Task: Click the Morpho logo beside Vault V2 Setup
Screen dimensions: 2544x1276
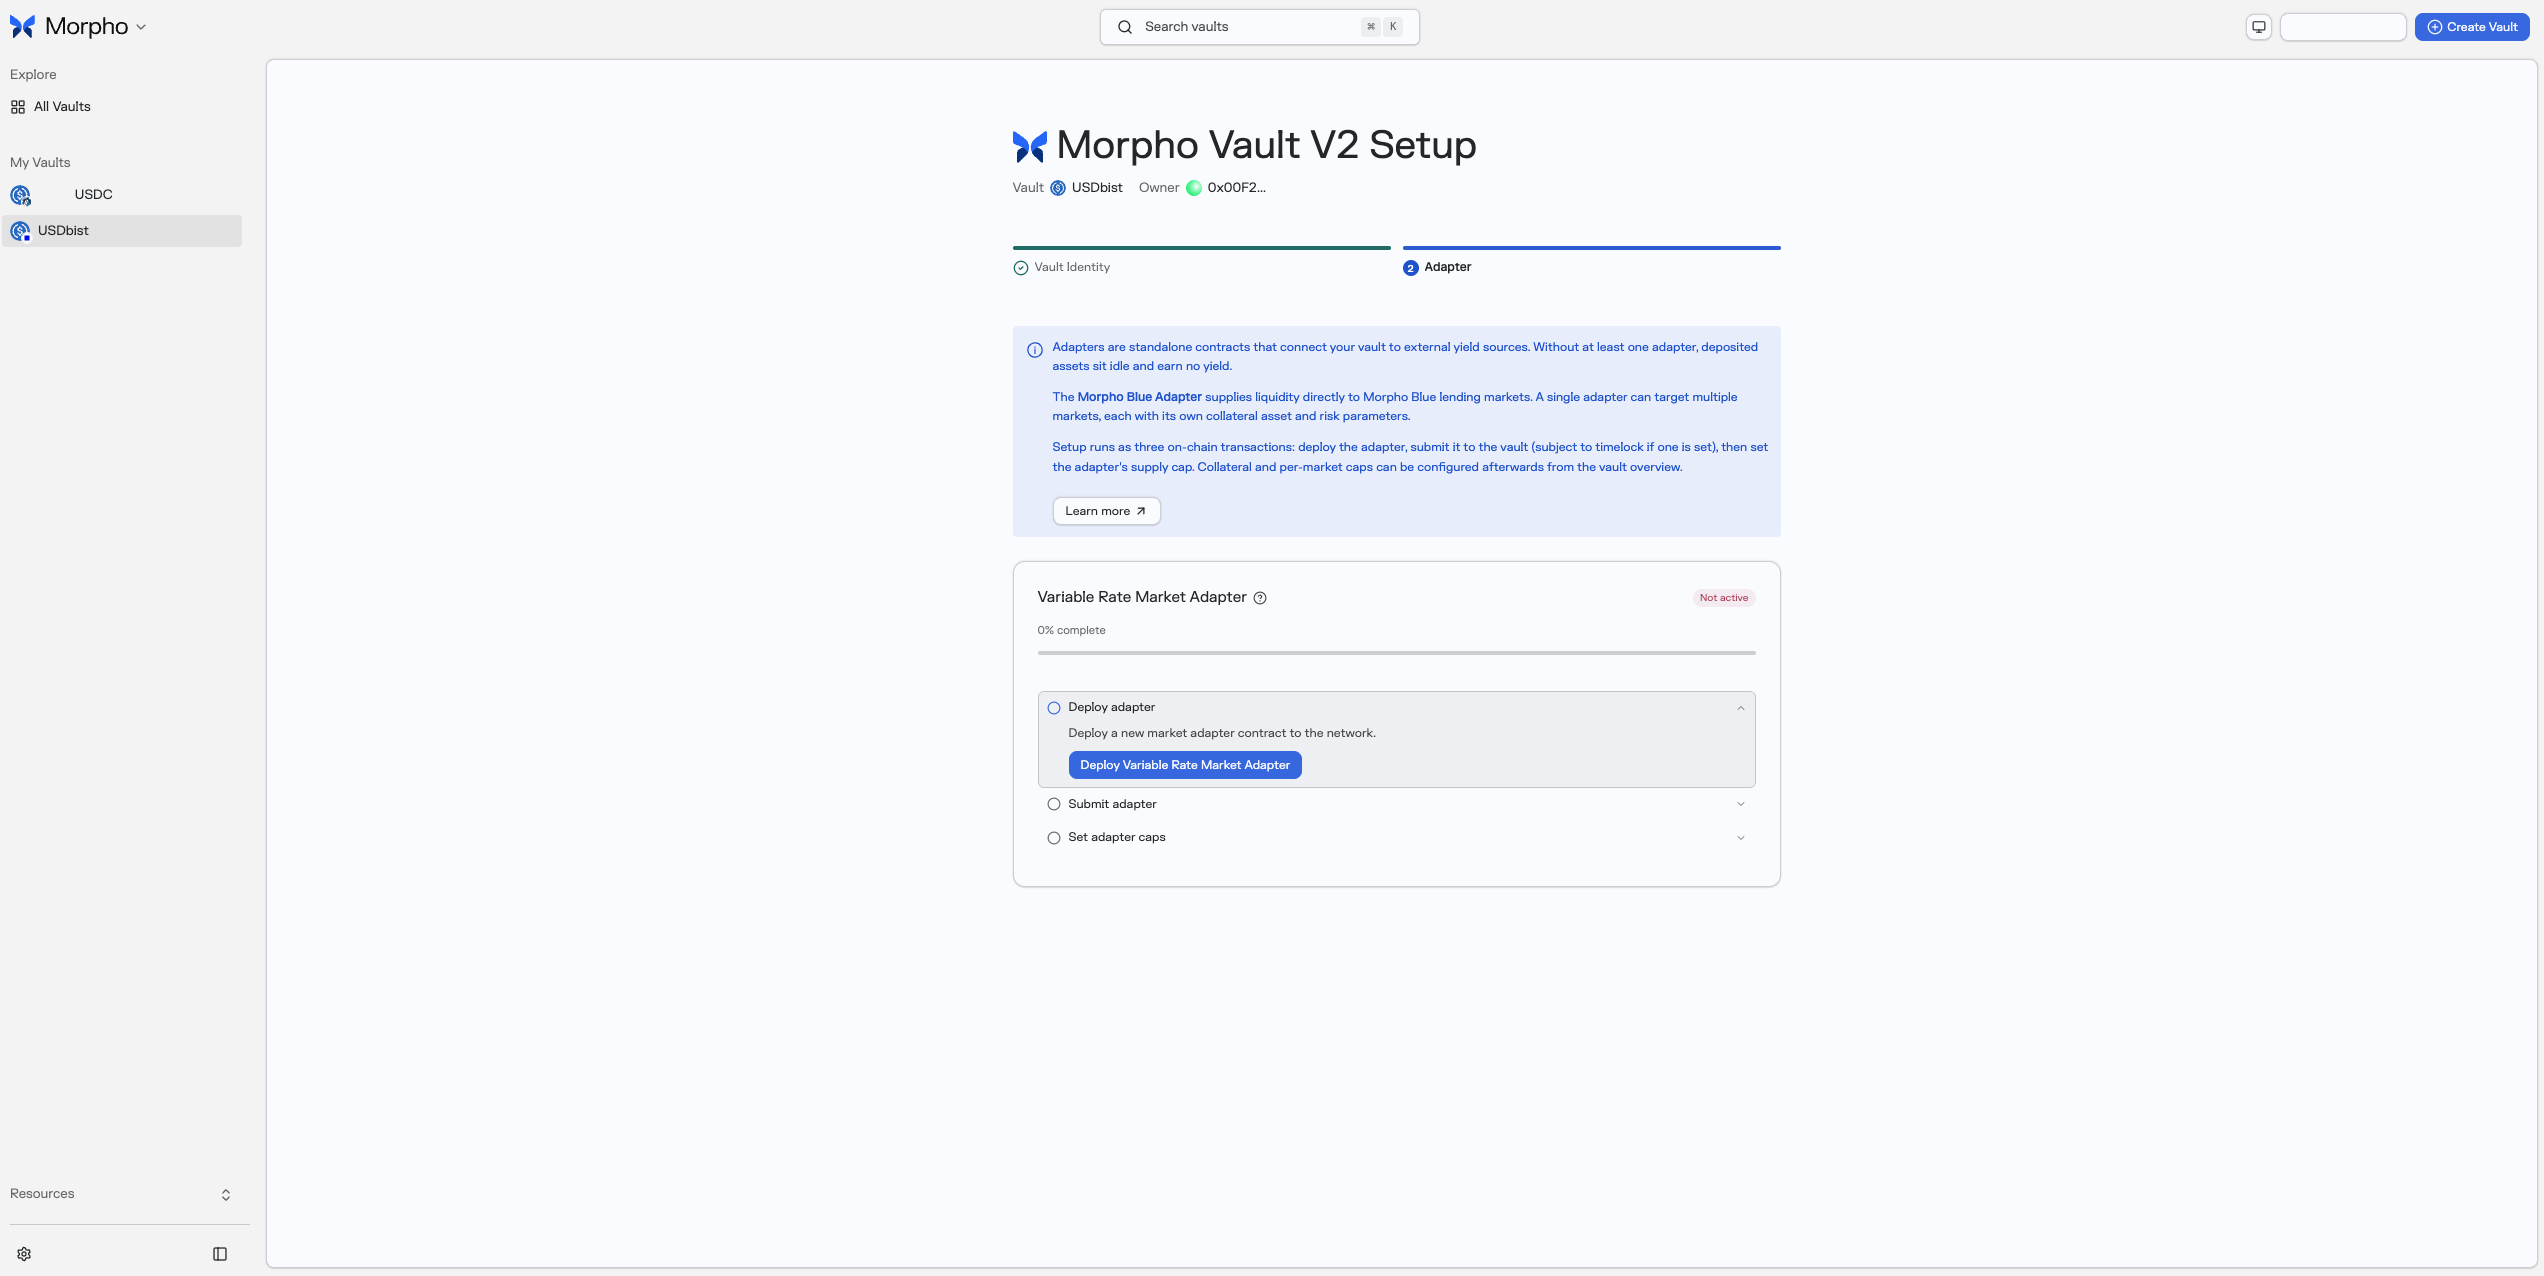Action: coord(1029,147)
